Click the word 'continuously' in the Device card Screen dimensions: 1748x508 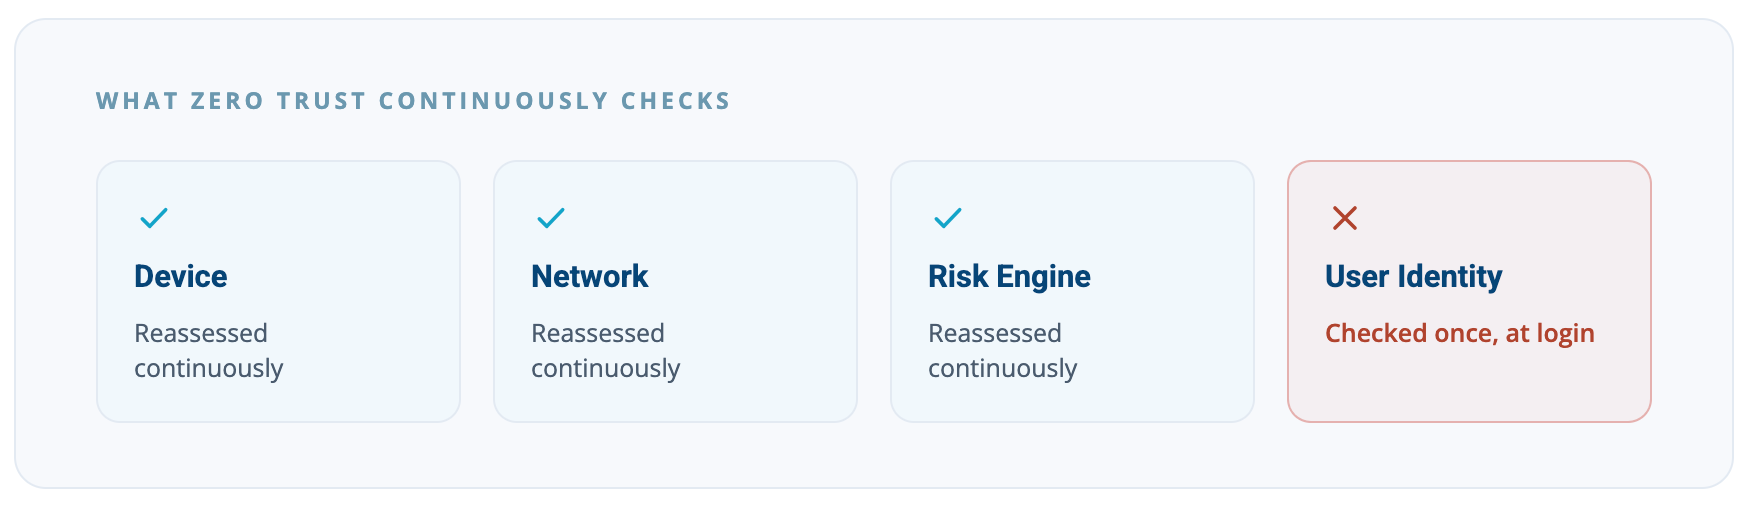point(209,369)
